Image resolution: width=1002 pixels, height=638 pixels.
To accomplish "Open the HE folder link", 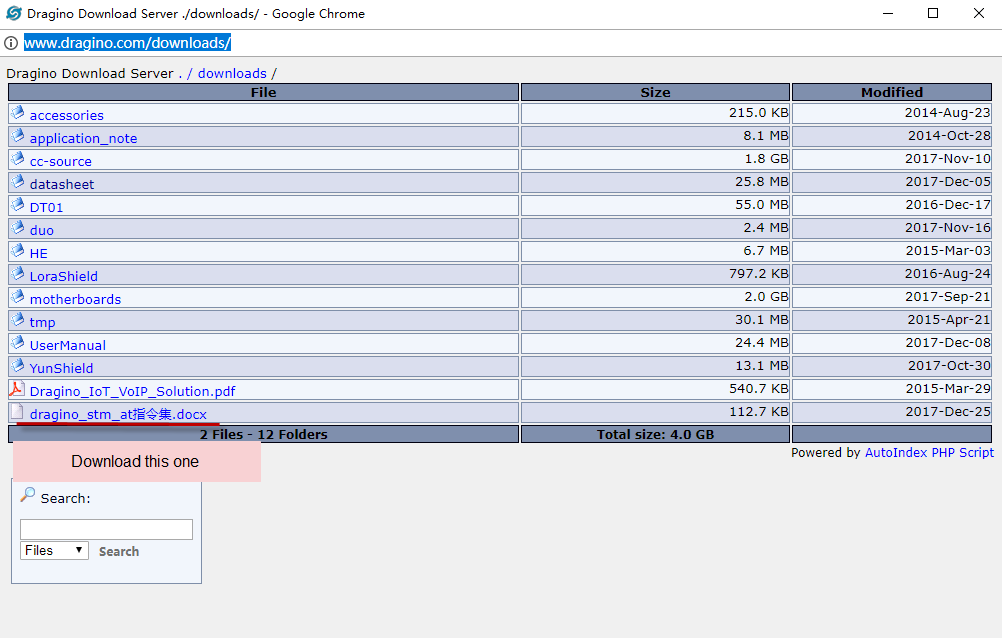I will pyautogui.click(x=38, y=254).
